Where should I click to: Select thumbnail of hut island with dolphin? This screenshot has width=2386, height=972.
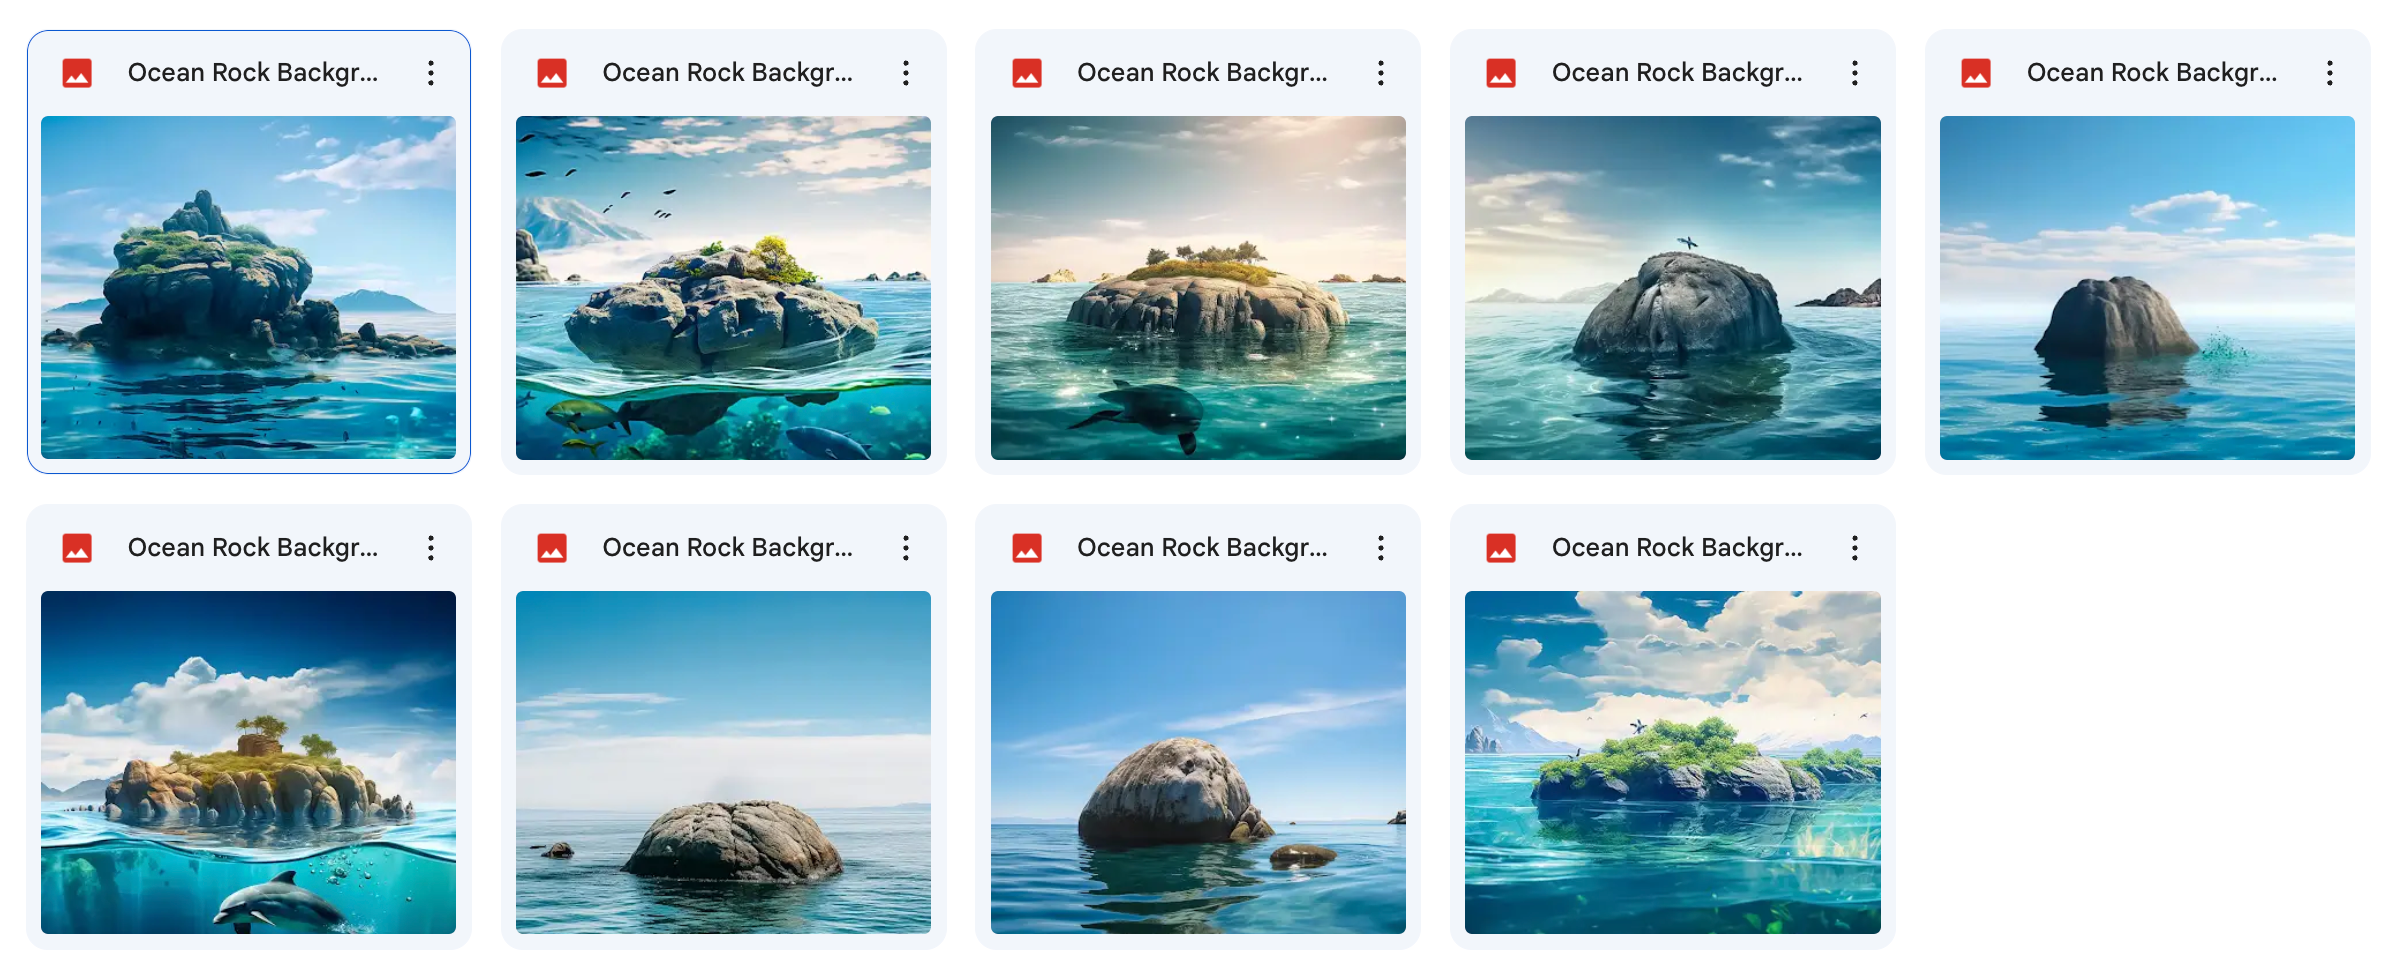tap(248, 763)
